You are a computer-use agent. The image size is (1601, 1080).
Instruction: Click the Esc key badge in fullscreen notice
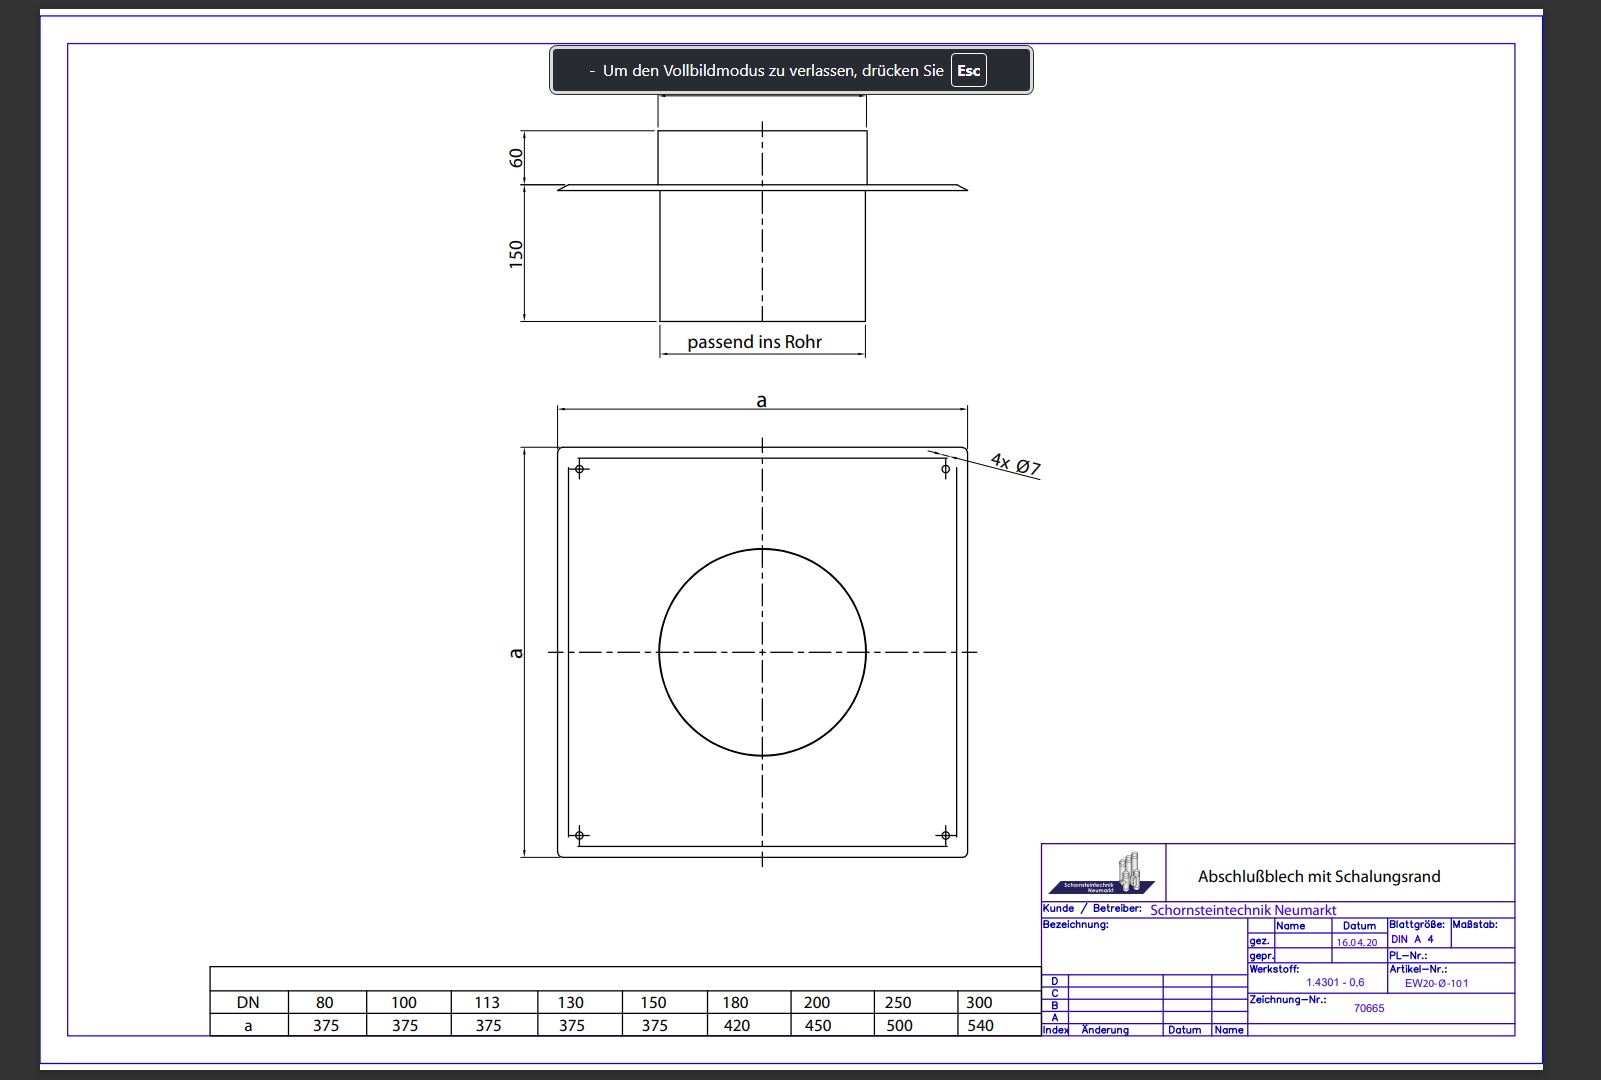pos(968,71)
